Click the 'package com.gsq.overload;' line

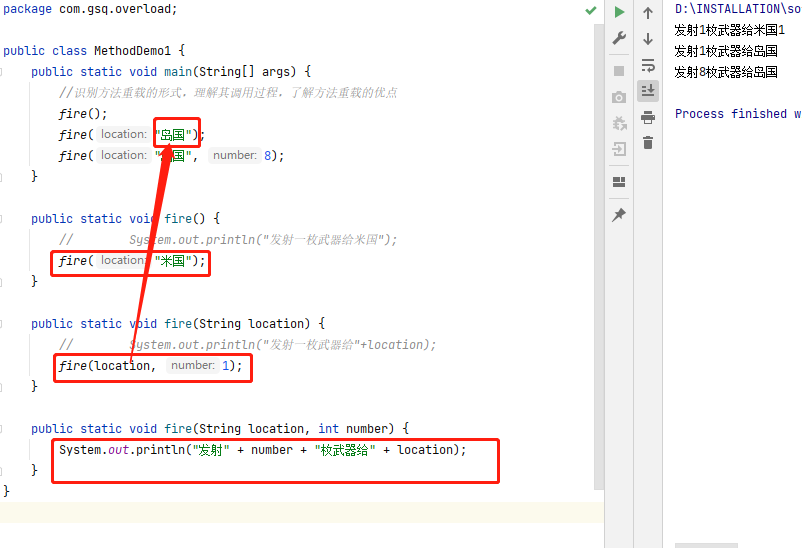click(90, 9)
